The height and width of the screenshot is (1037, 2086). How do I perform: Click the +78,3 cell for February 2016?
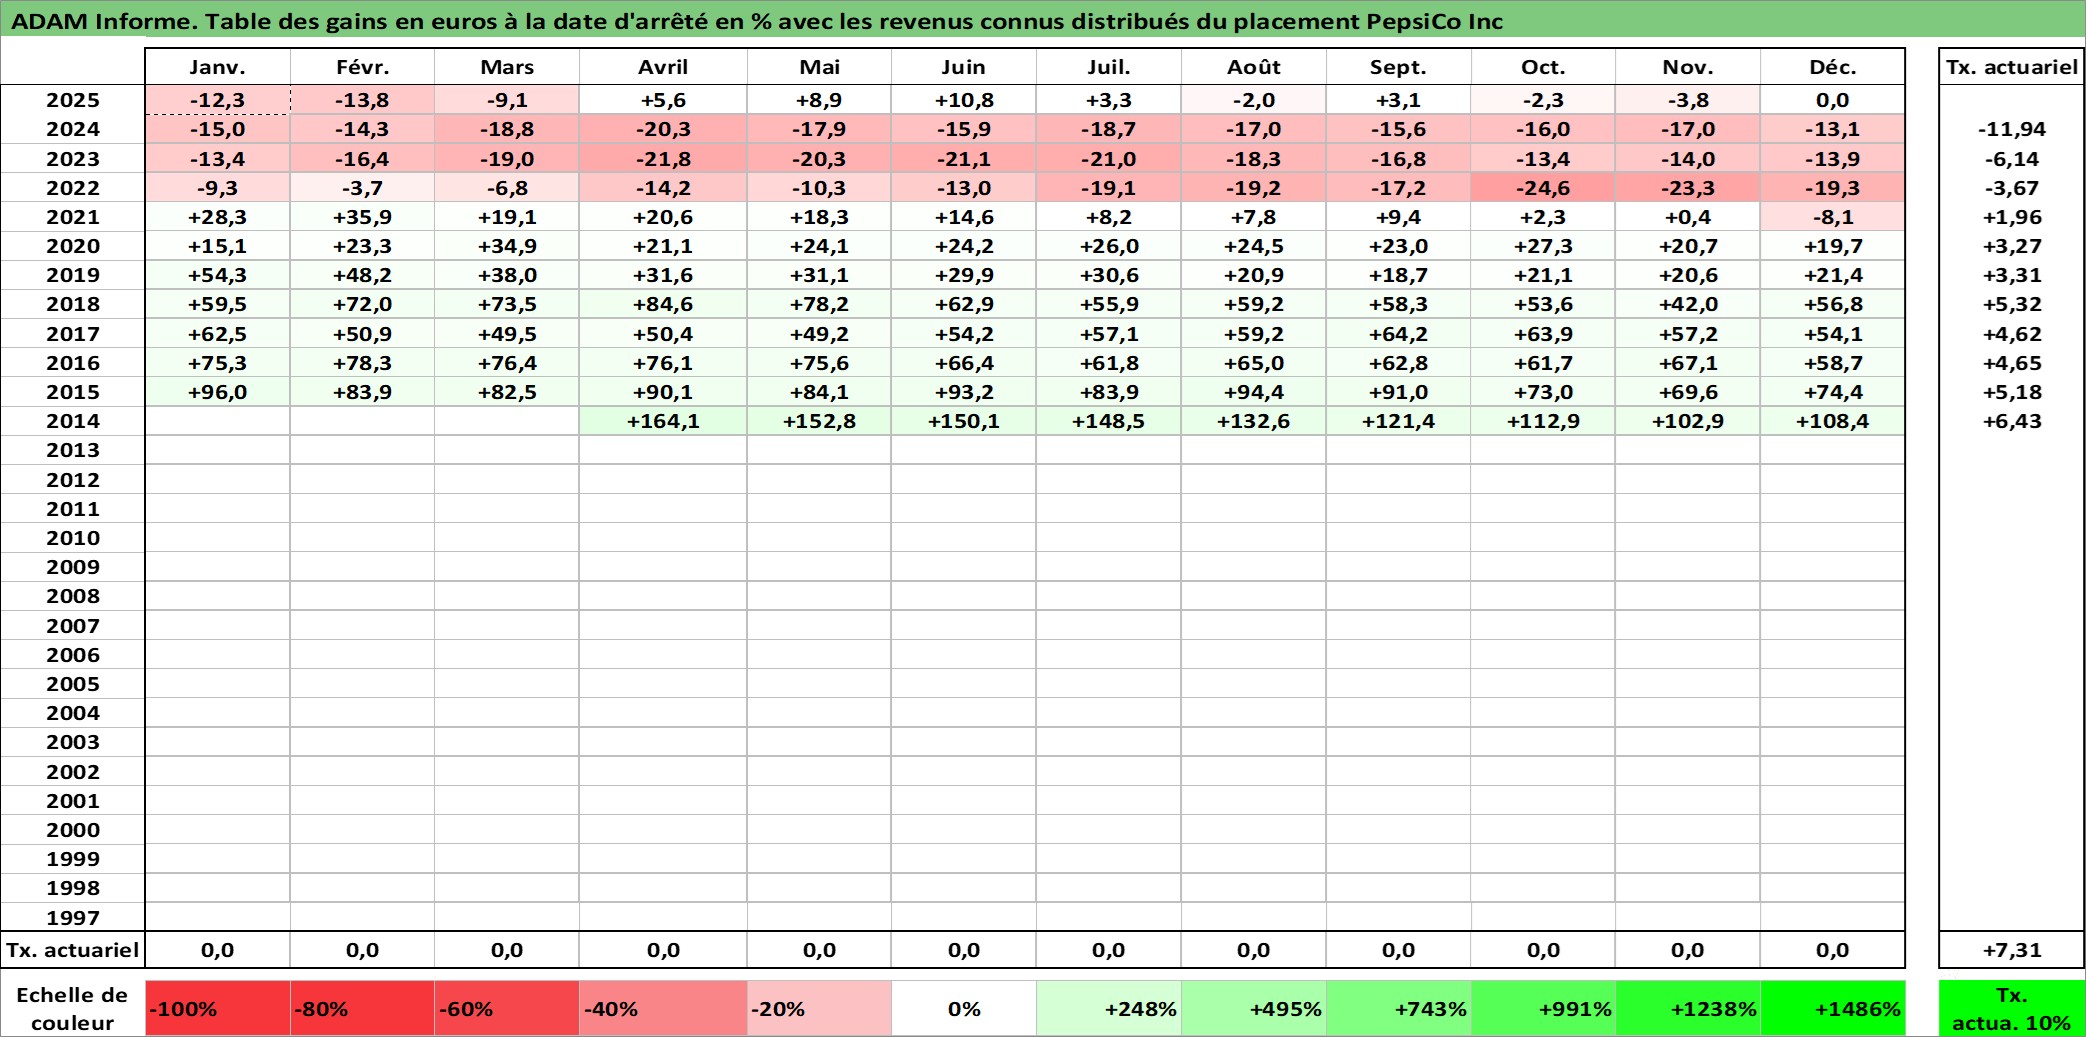pyautogui.click(x=362, y=363)
